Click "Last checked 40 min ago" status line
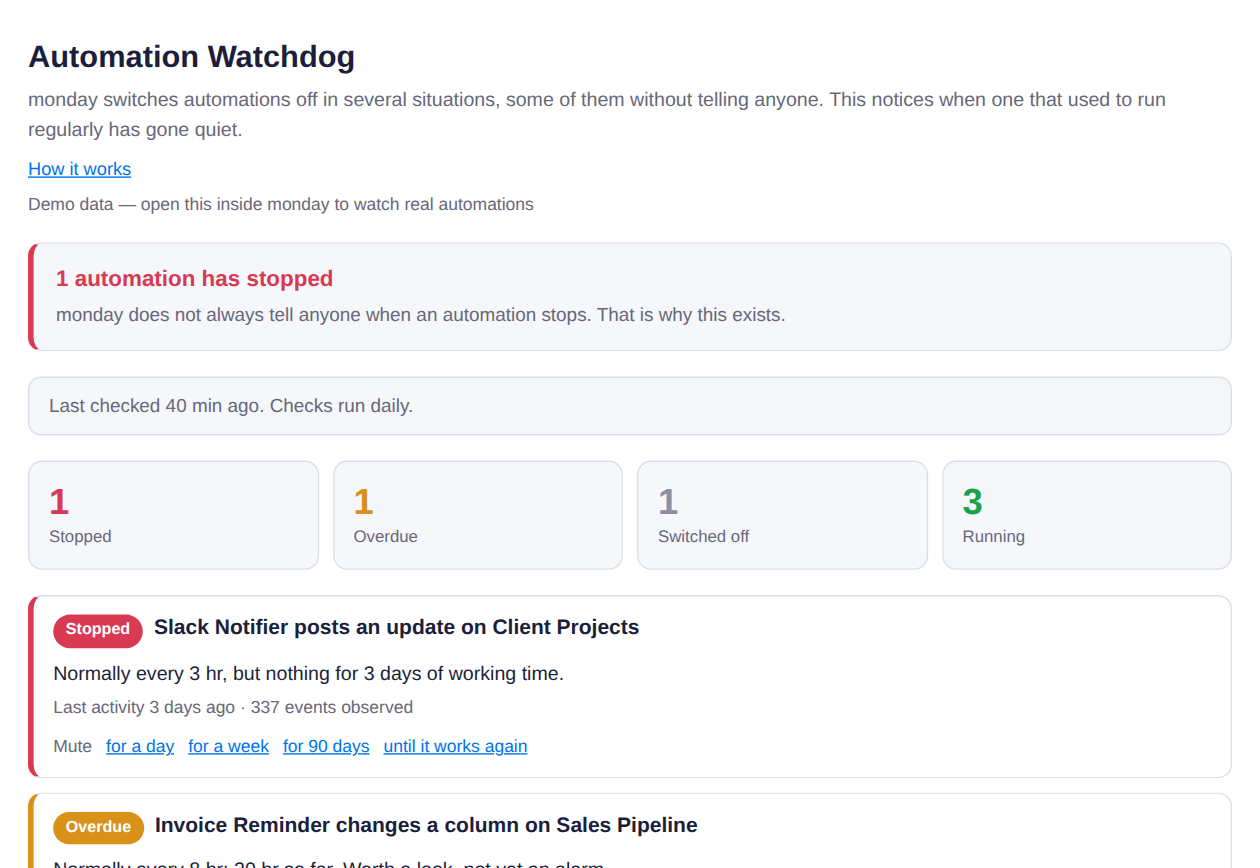The width and height of the screenshot is (1260, 868). 231,406
